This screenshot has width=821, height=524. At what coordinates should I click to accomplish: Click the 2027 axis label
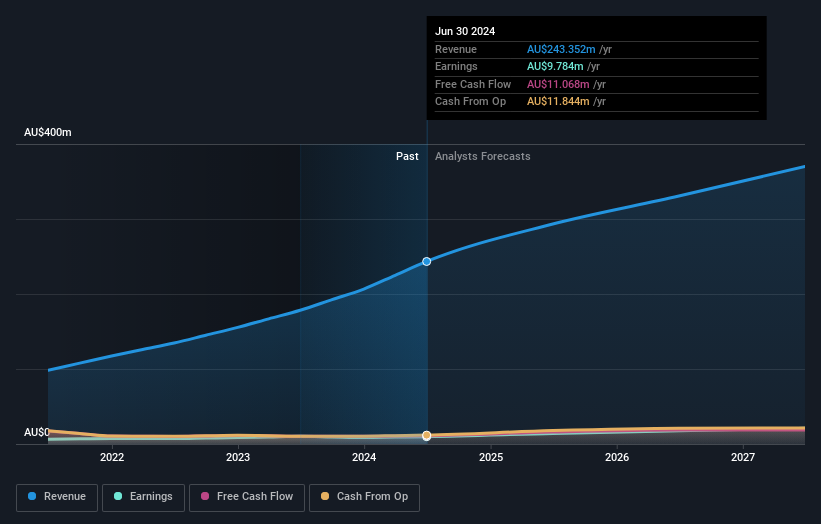[x=742, y=457]
